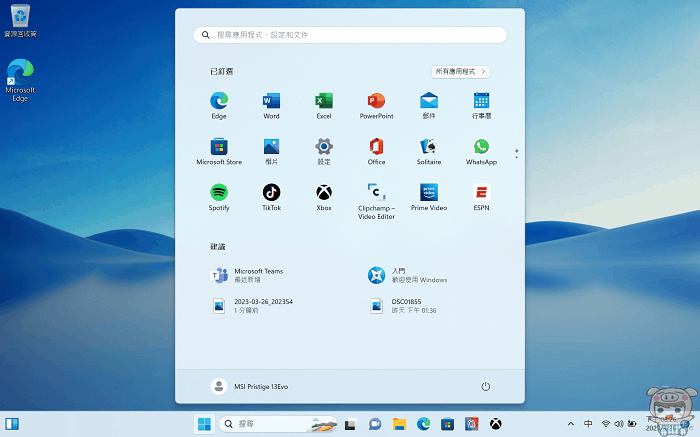The width and height of the screenshot is (700, 437).
Task: Select the Recycle Bin desktop icon
Action: (x=20, y=21)
